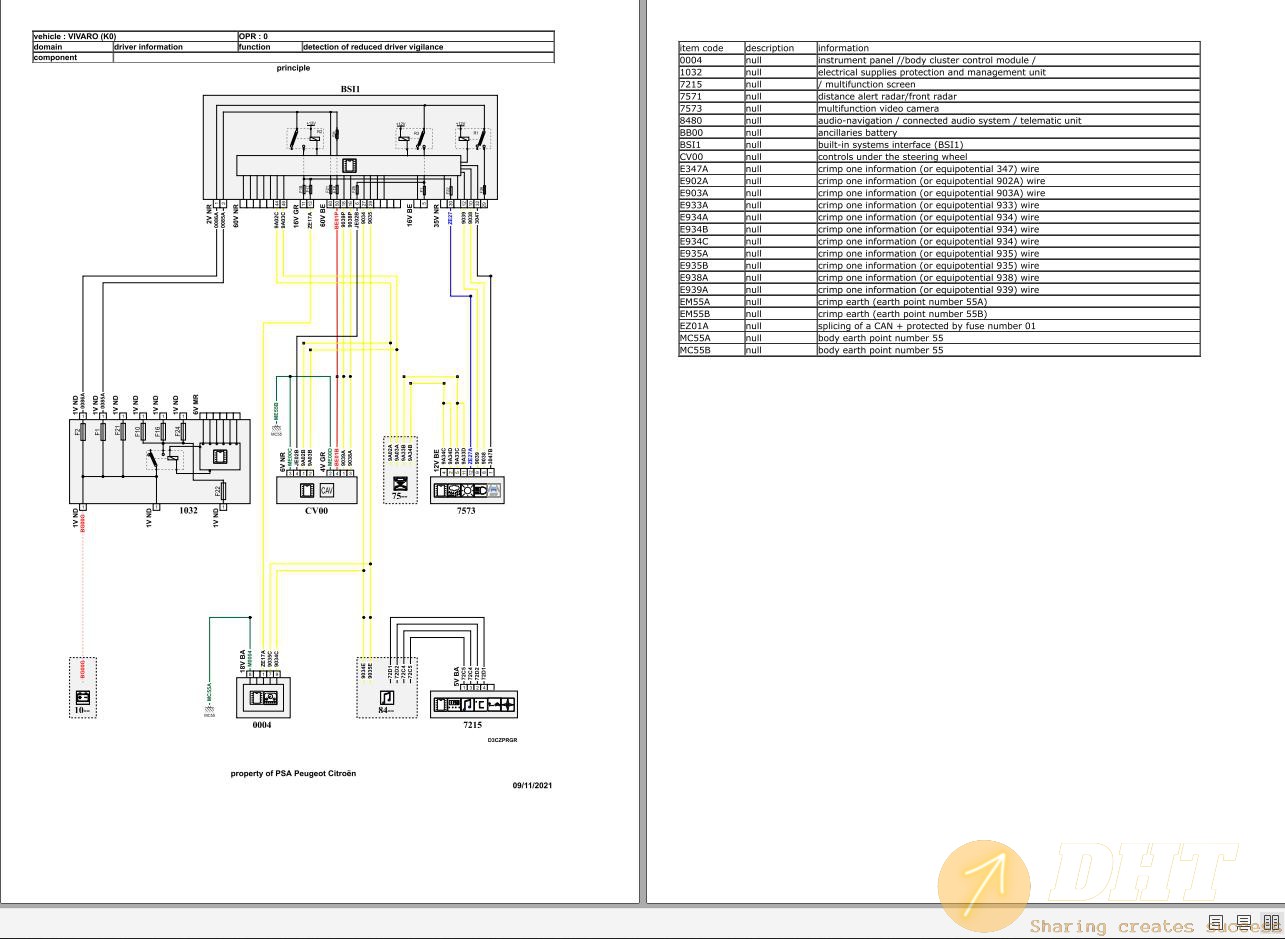1285x939 pixels.
Task: Click 'OPR : 0' header cell
Action: [396, 36]
